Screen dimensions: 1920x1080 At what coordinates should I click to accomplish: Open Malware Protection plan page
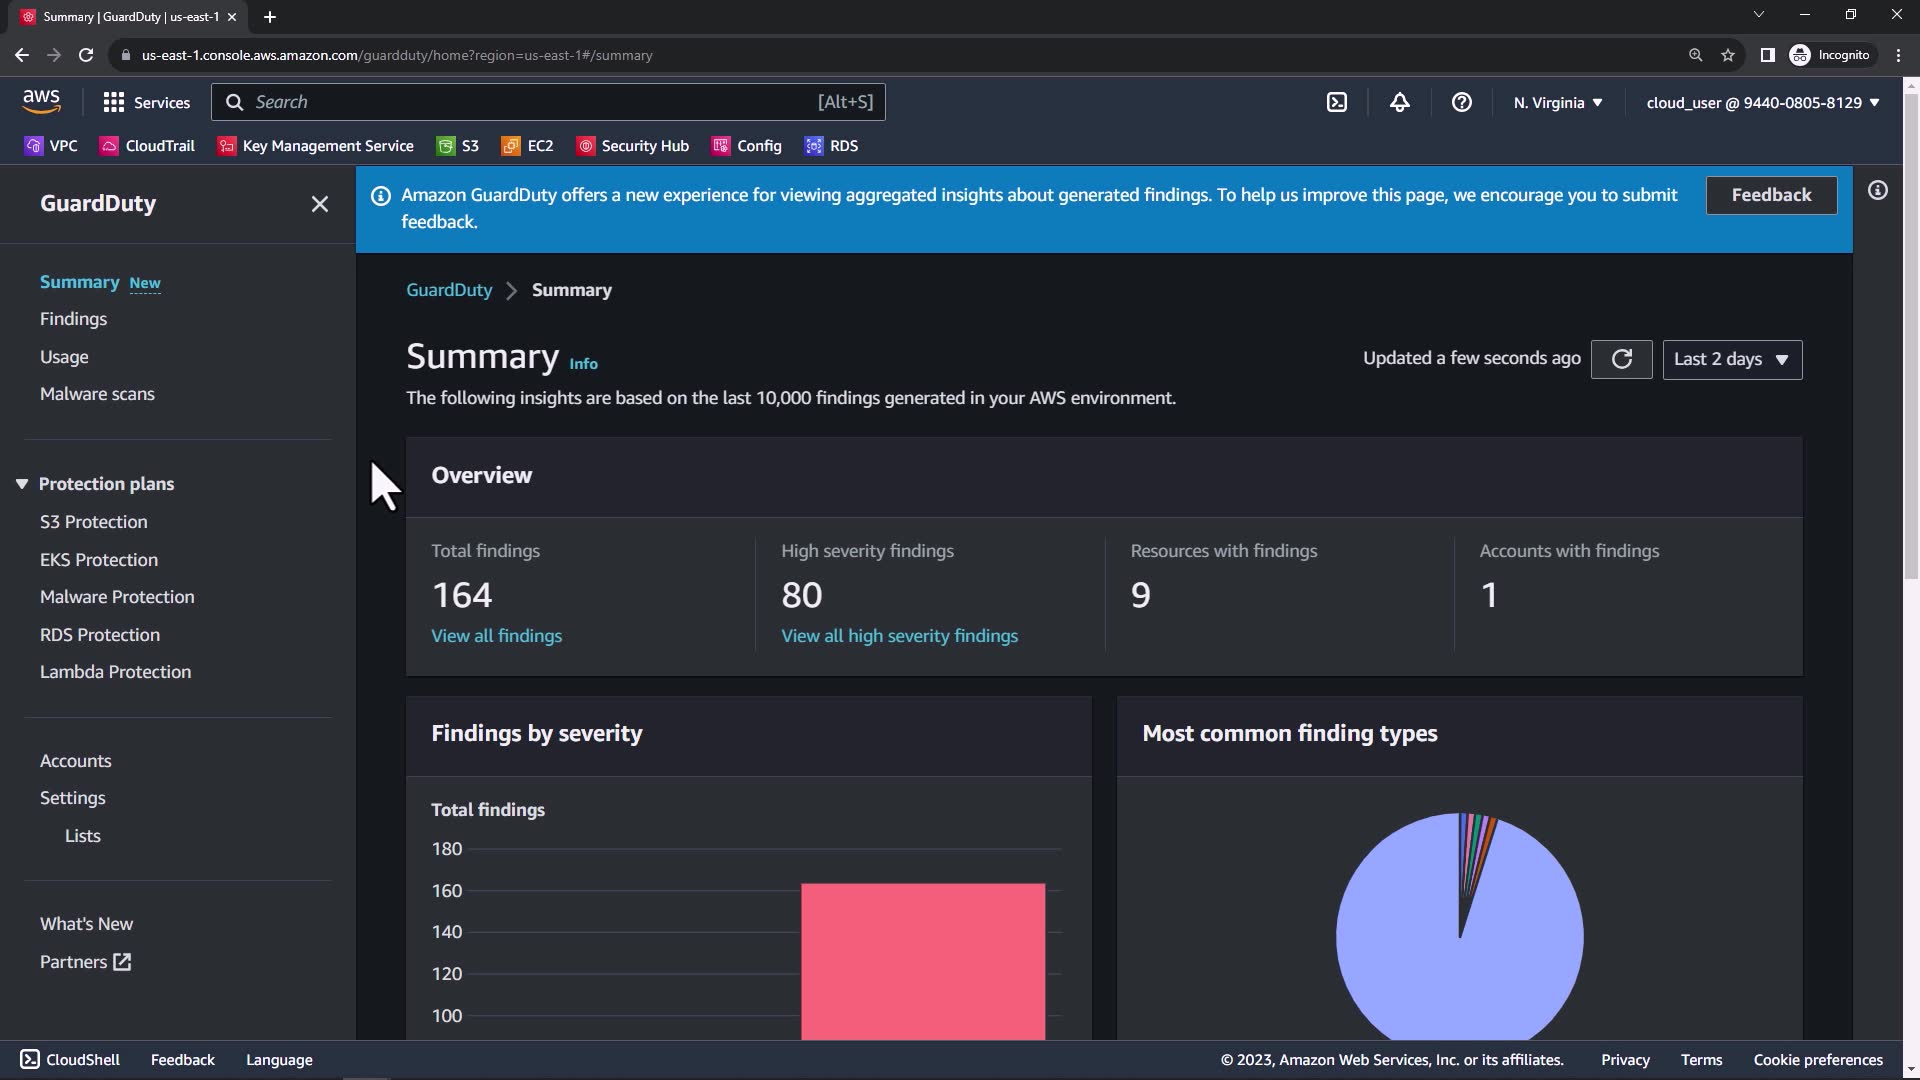click(117, 597)
